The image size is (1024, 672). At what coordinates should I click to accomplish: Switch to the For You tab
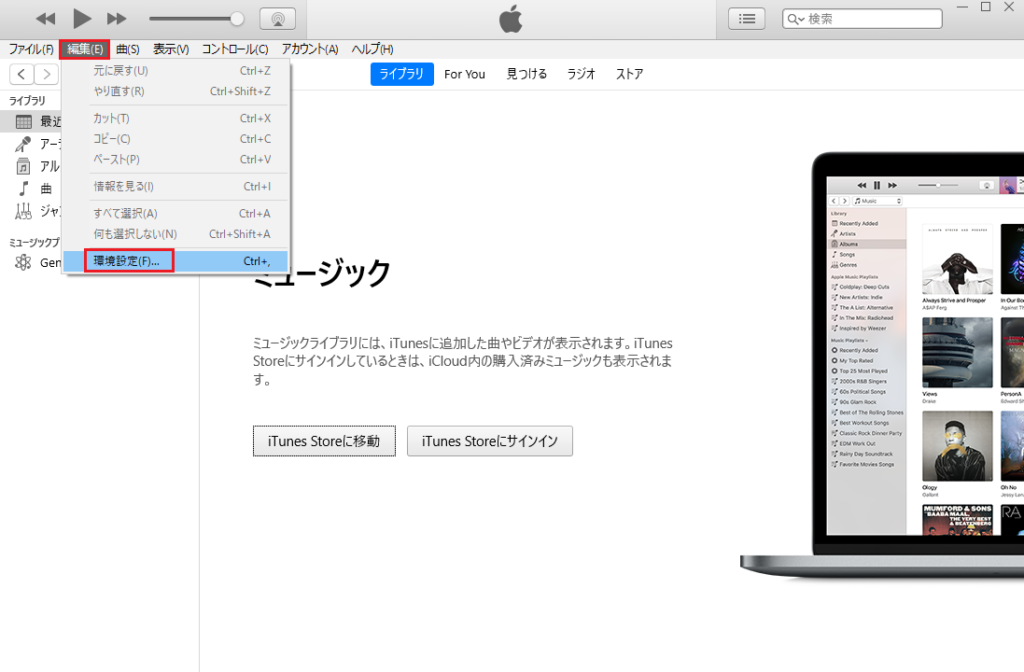click(464, 74)
